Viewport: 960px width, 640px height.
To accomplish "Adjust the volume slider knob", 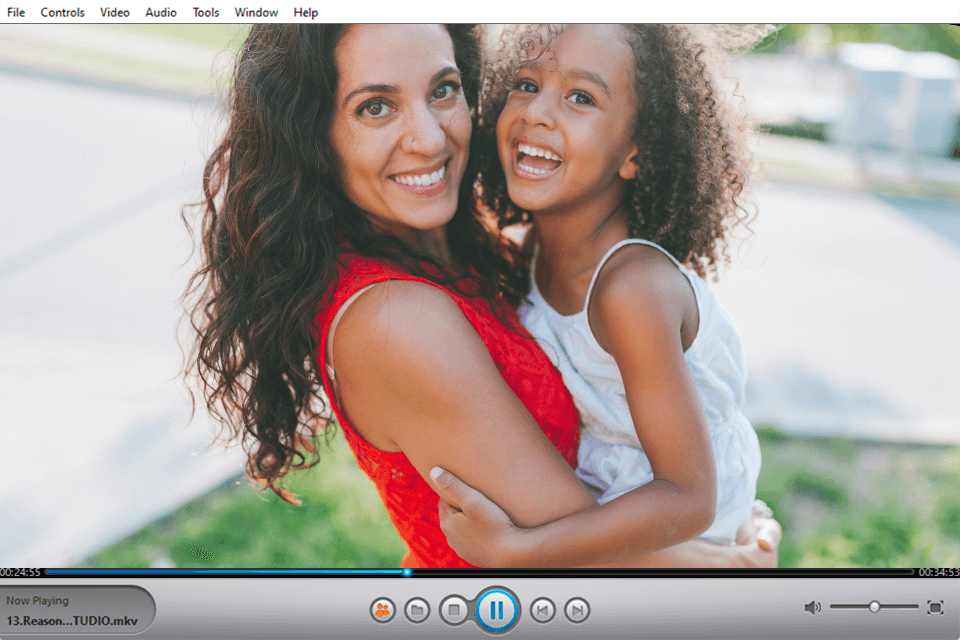I will point(874,606).
